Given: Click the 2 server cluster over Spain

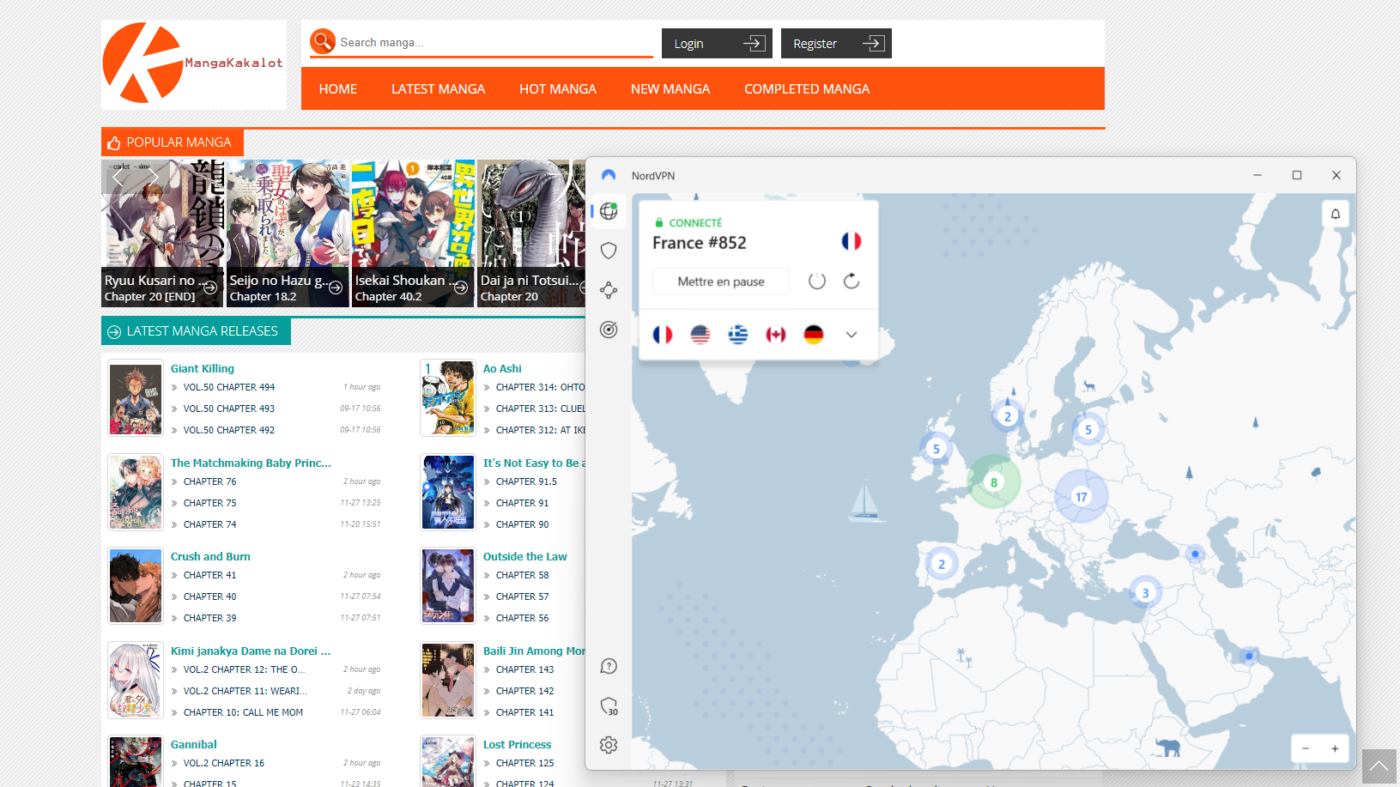Looking at the screenshot, I should 941,564.
